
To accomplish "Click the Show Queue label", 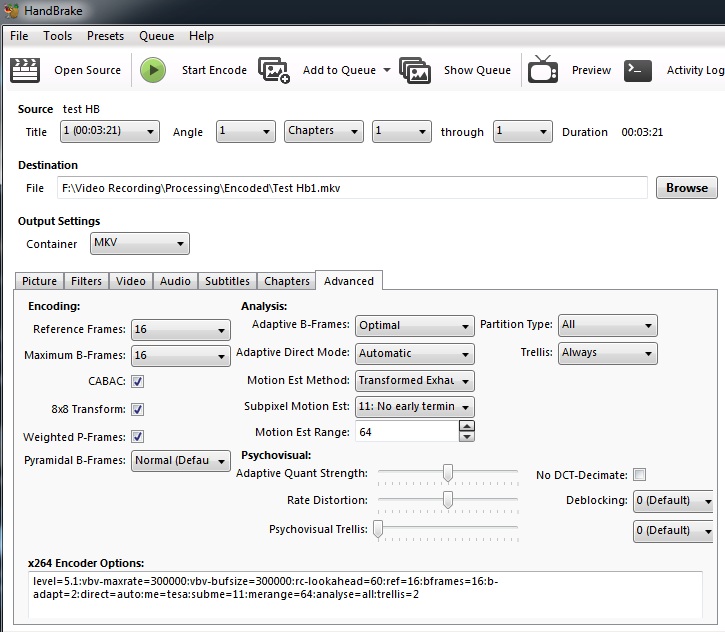I will [477, 70].
